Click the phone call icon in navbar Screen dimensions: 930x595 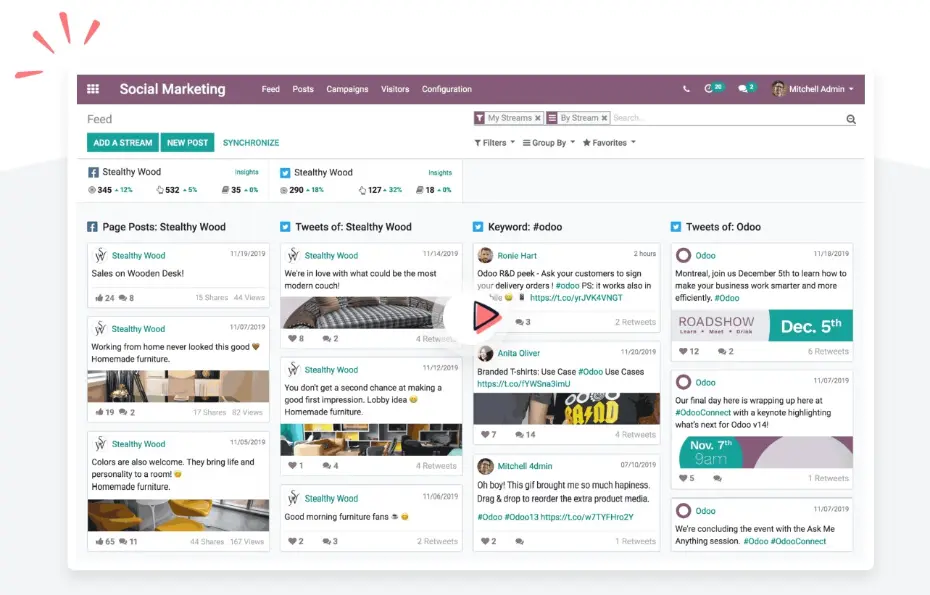pos(686,89)
